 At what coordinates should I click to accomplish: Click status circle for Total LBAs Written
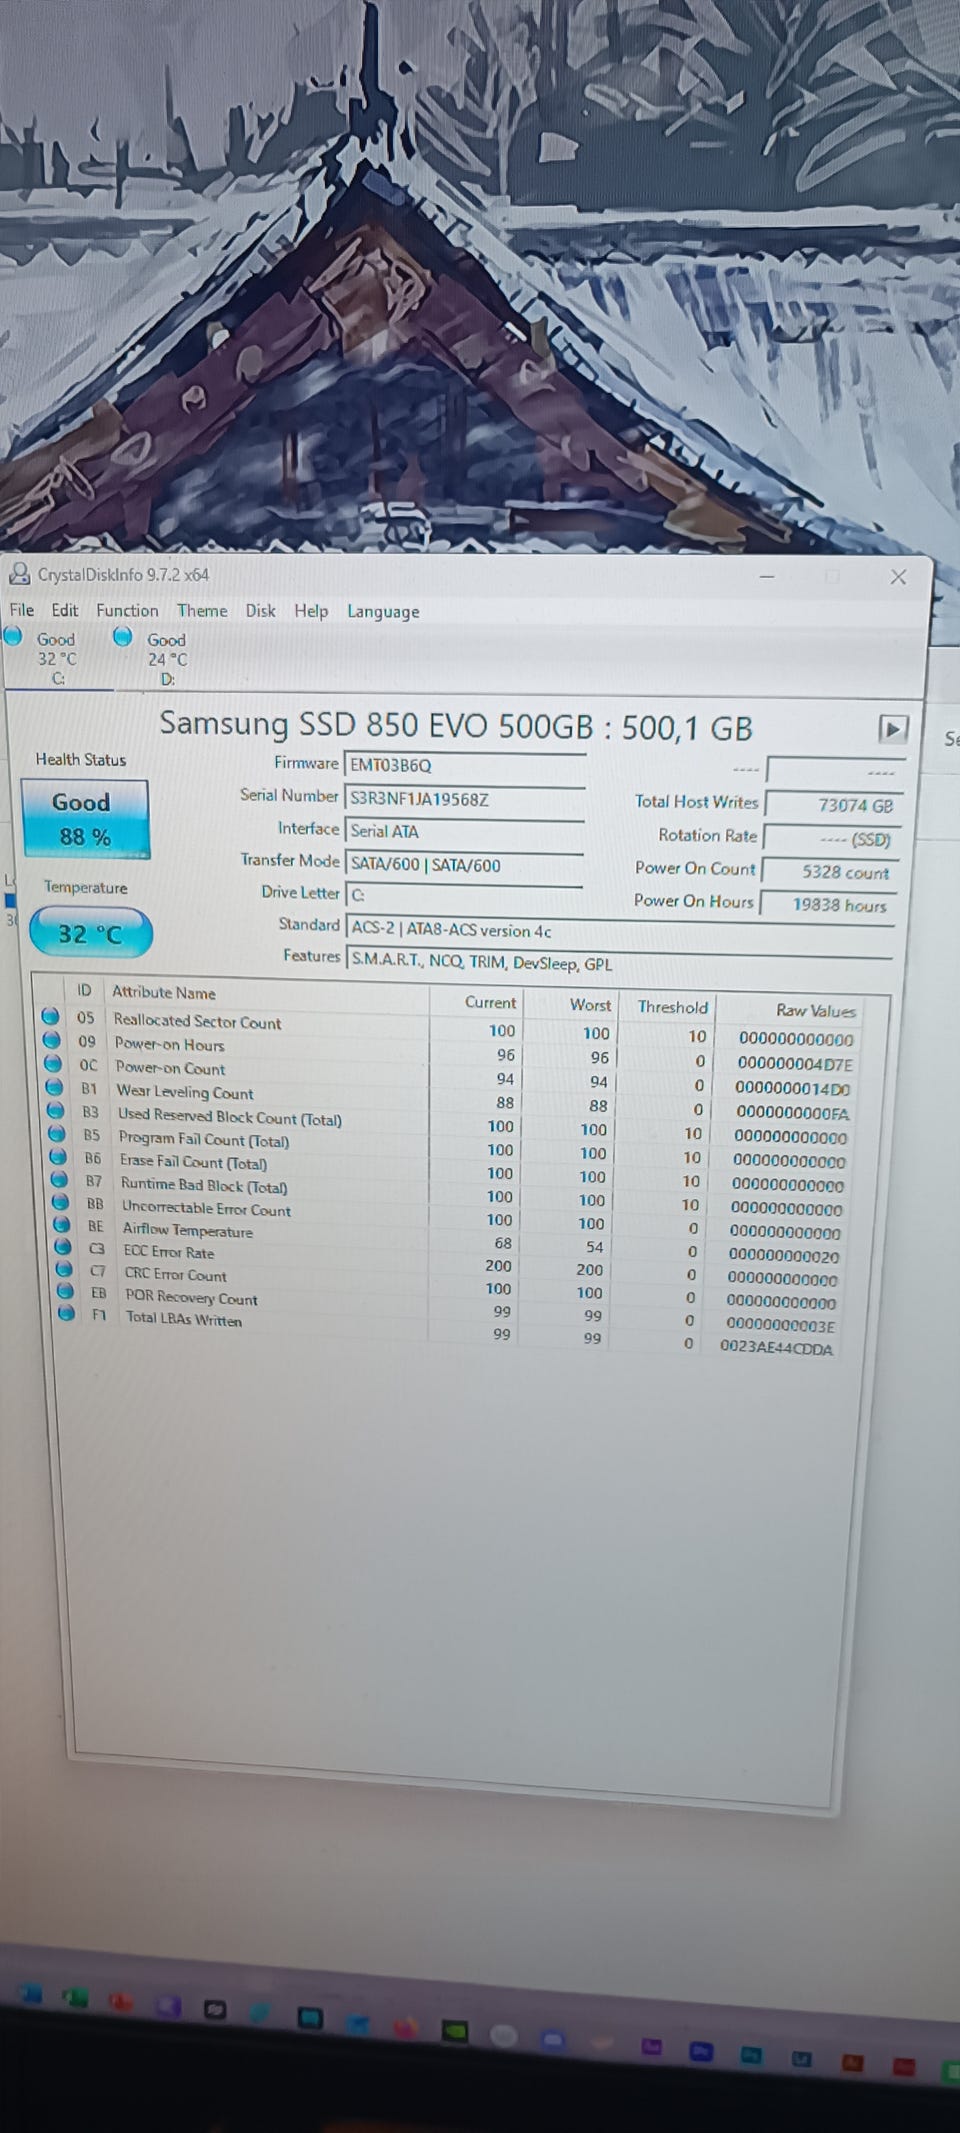[x=66, y=1313]
